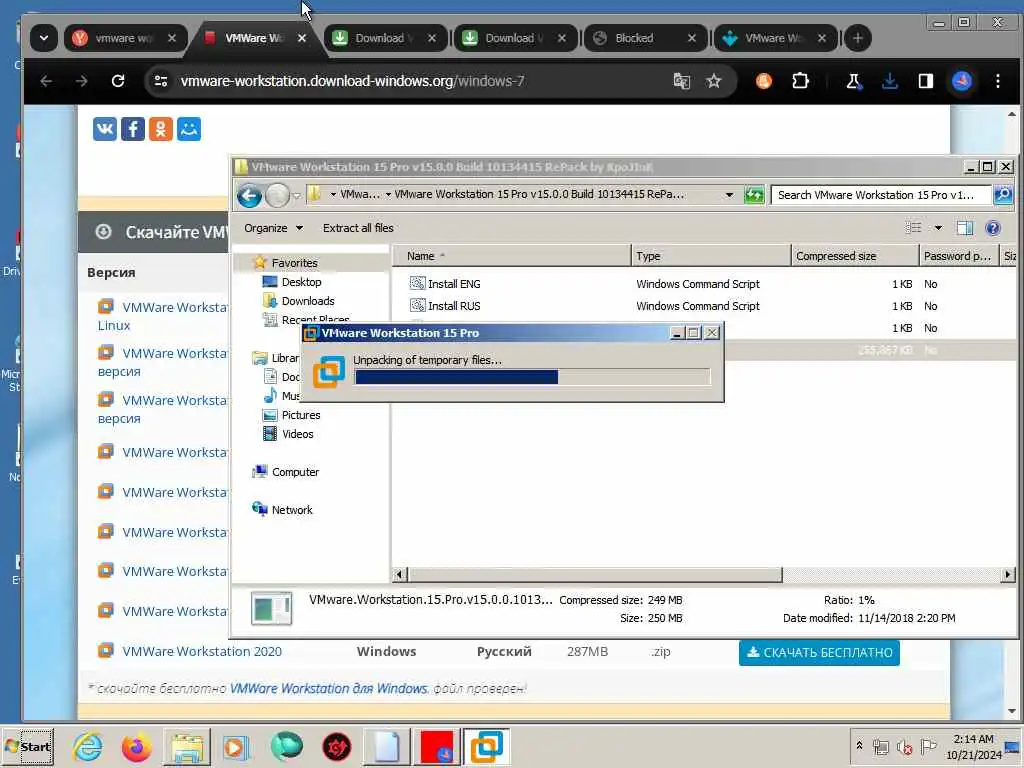Change Explorer view icon
The width and height of the screenshot is (1024, 768).
pyautogui.click(x=913, y=228)
